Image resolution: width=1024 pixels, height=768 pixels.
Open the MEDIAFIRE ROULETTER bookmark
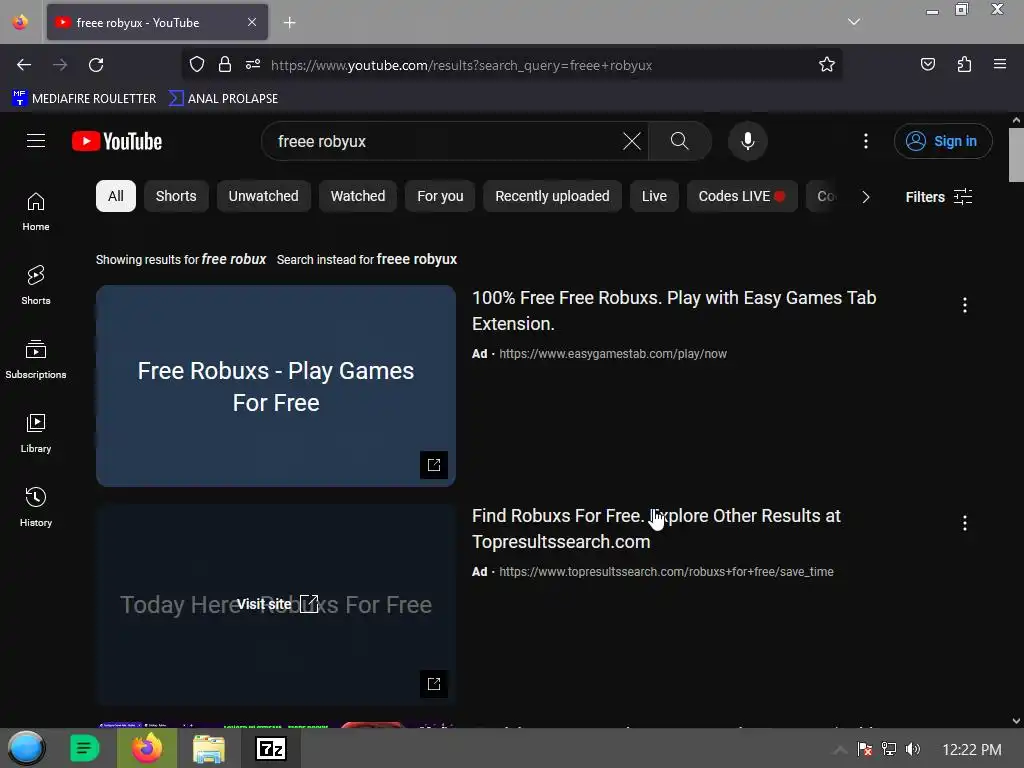tap(84, 99)
